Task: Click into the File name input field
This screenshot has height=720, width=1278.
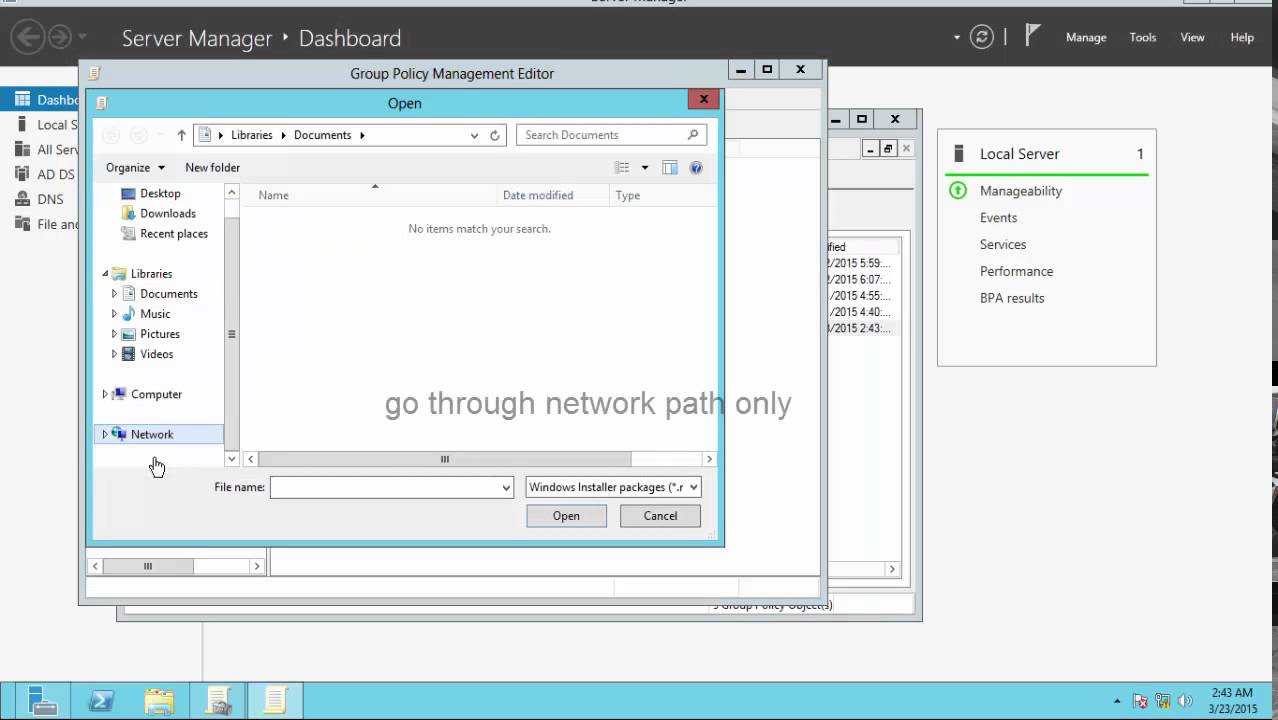Action: [385, 487]
